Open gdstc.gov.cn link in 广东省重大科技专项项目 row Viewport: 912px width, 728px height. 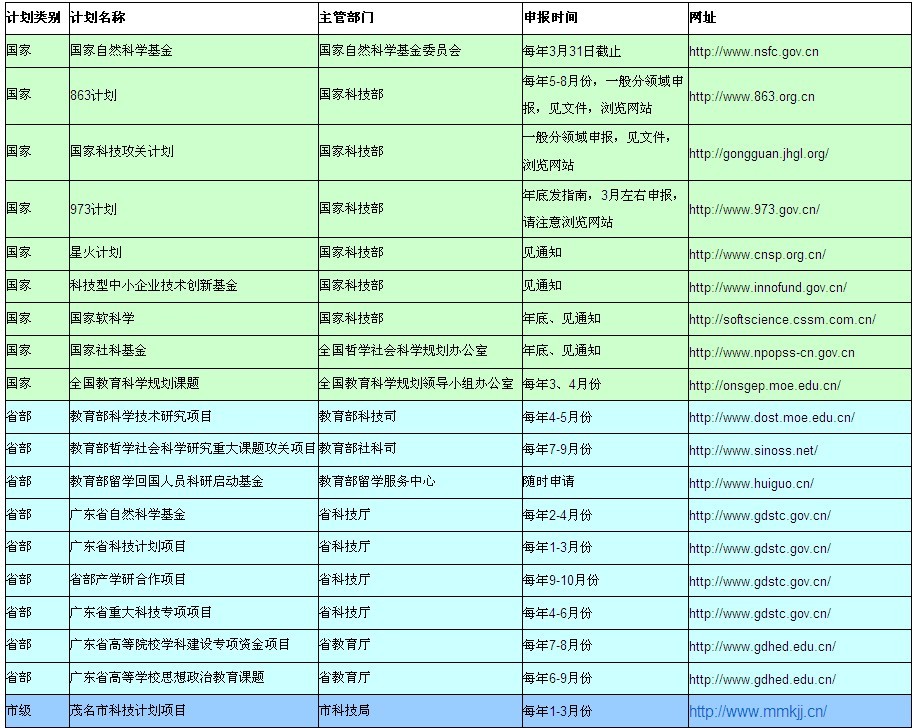(760, 613)
